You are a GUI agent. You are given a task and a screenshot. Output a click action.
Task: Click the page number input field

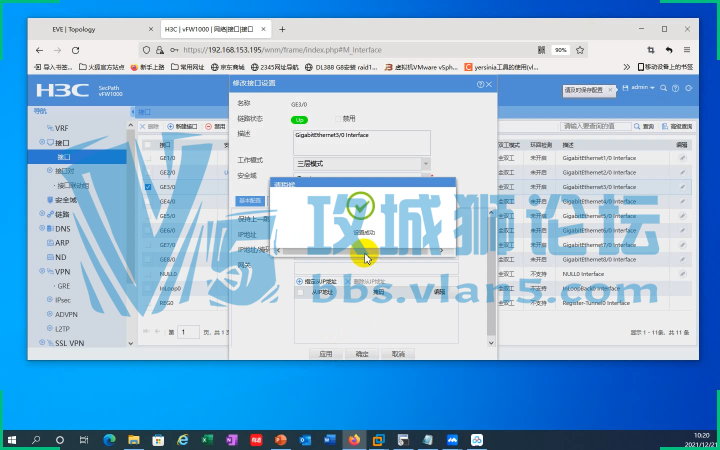[x=188, y=332]
